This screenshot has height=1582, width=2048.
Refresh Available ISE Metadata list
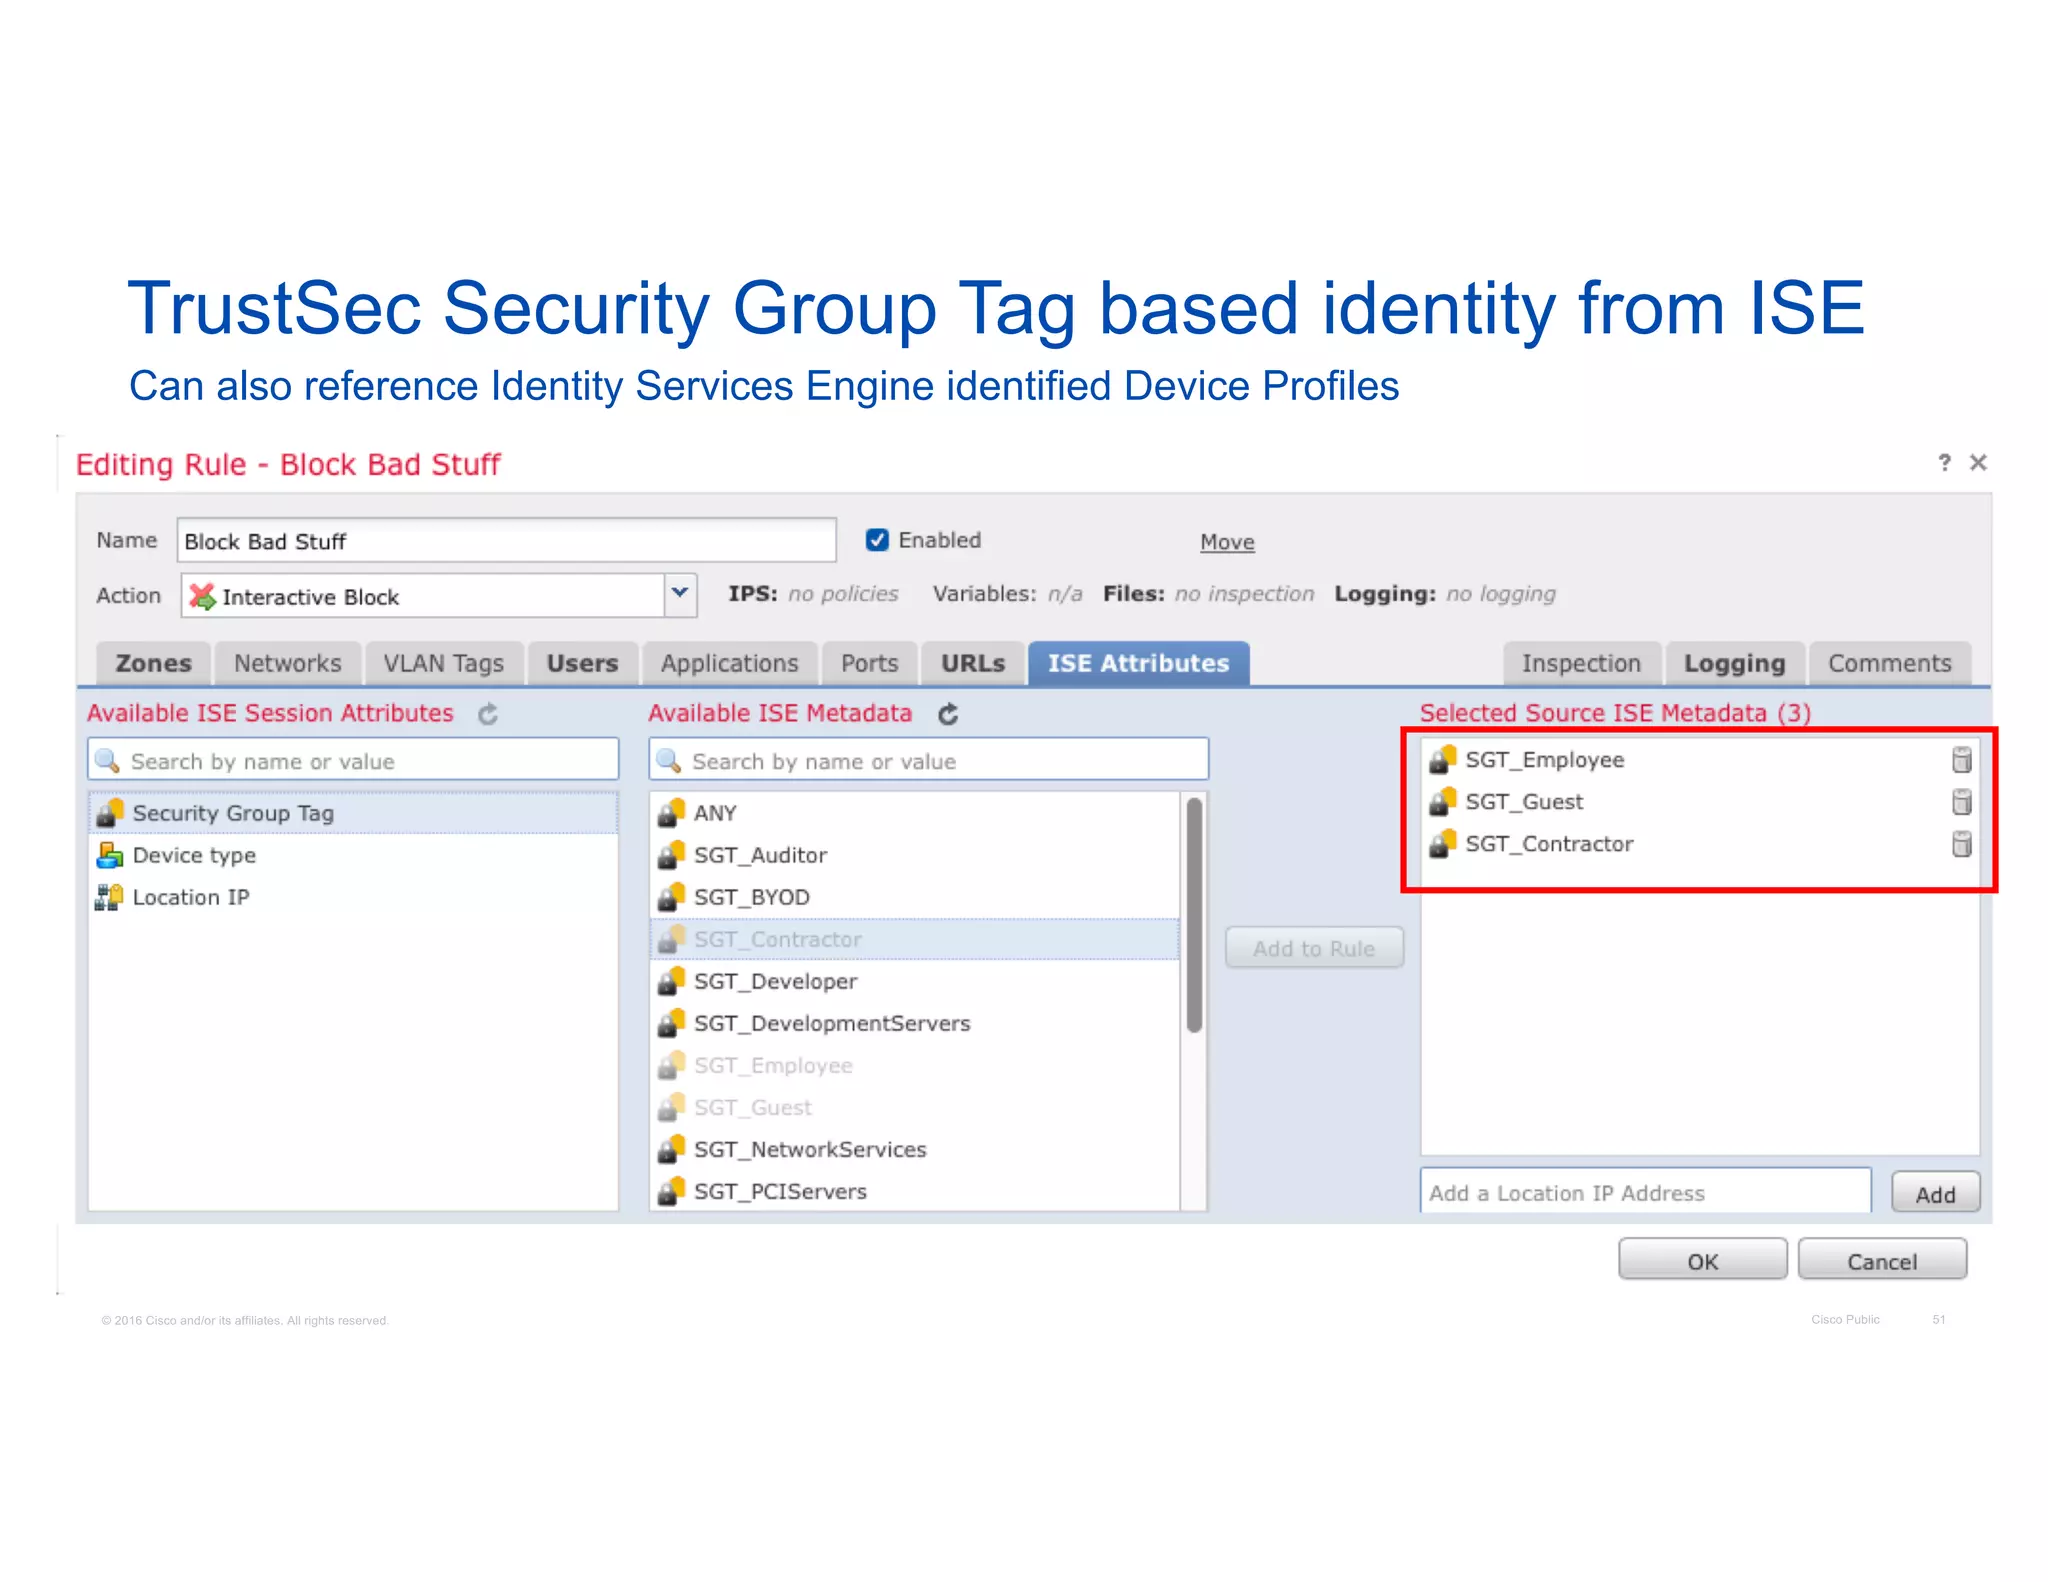click(x=948, y=714)
